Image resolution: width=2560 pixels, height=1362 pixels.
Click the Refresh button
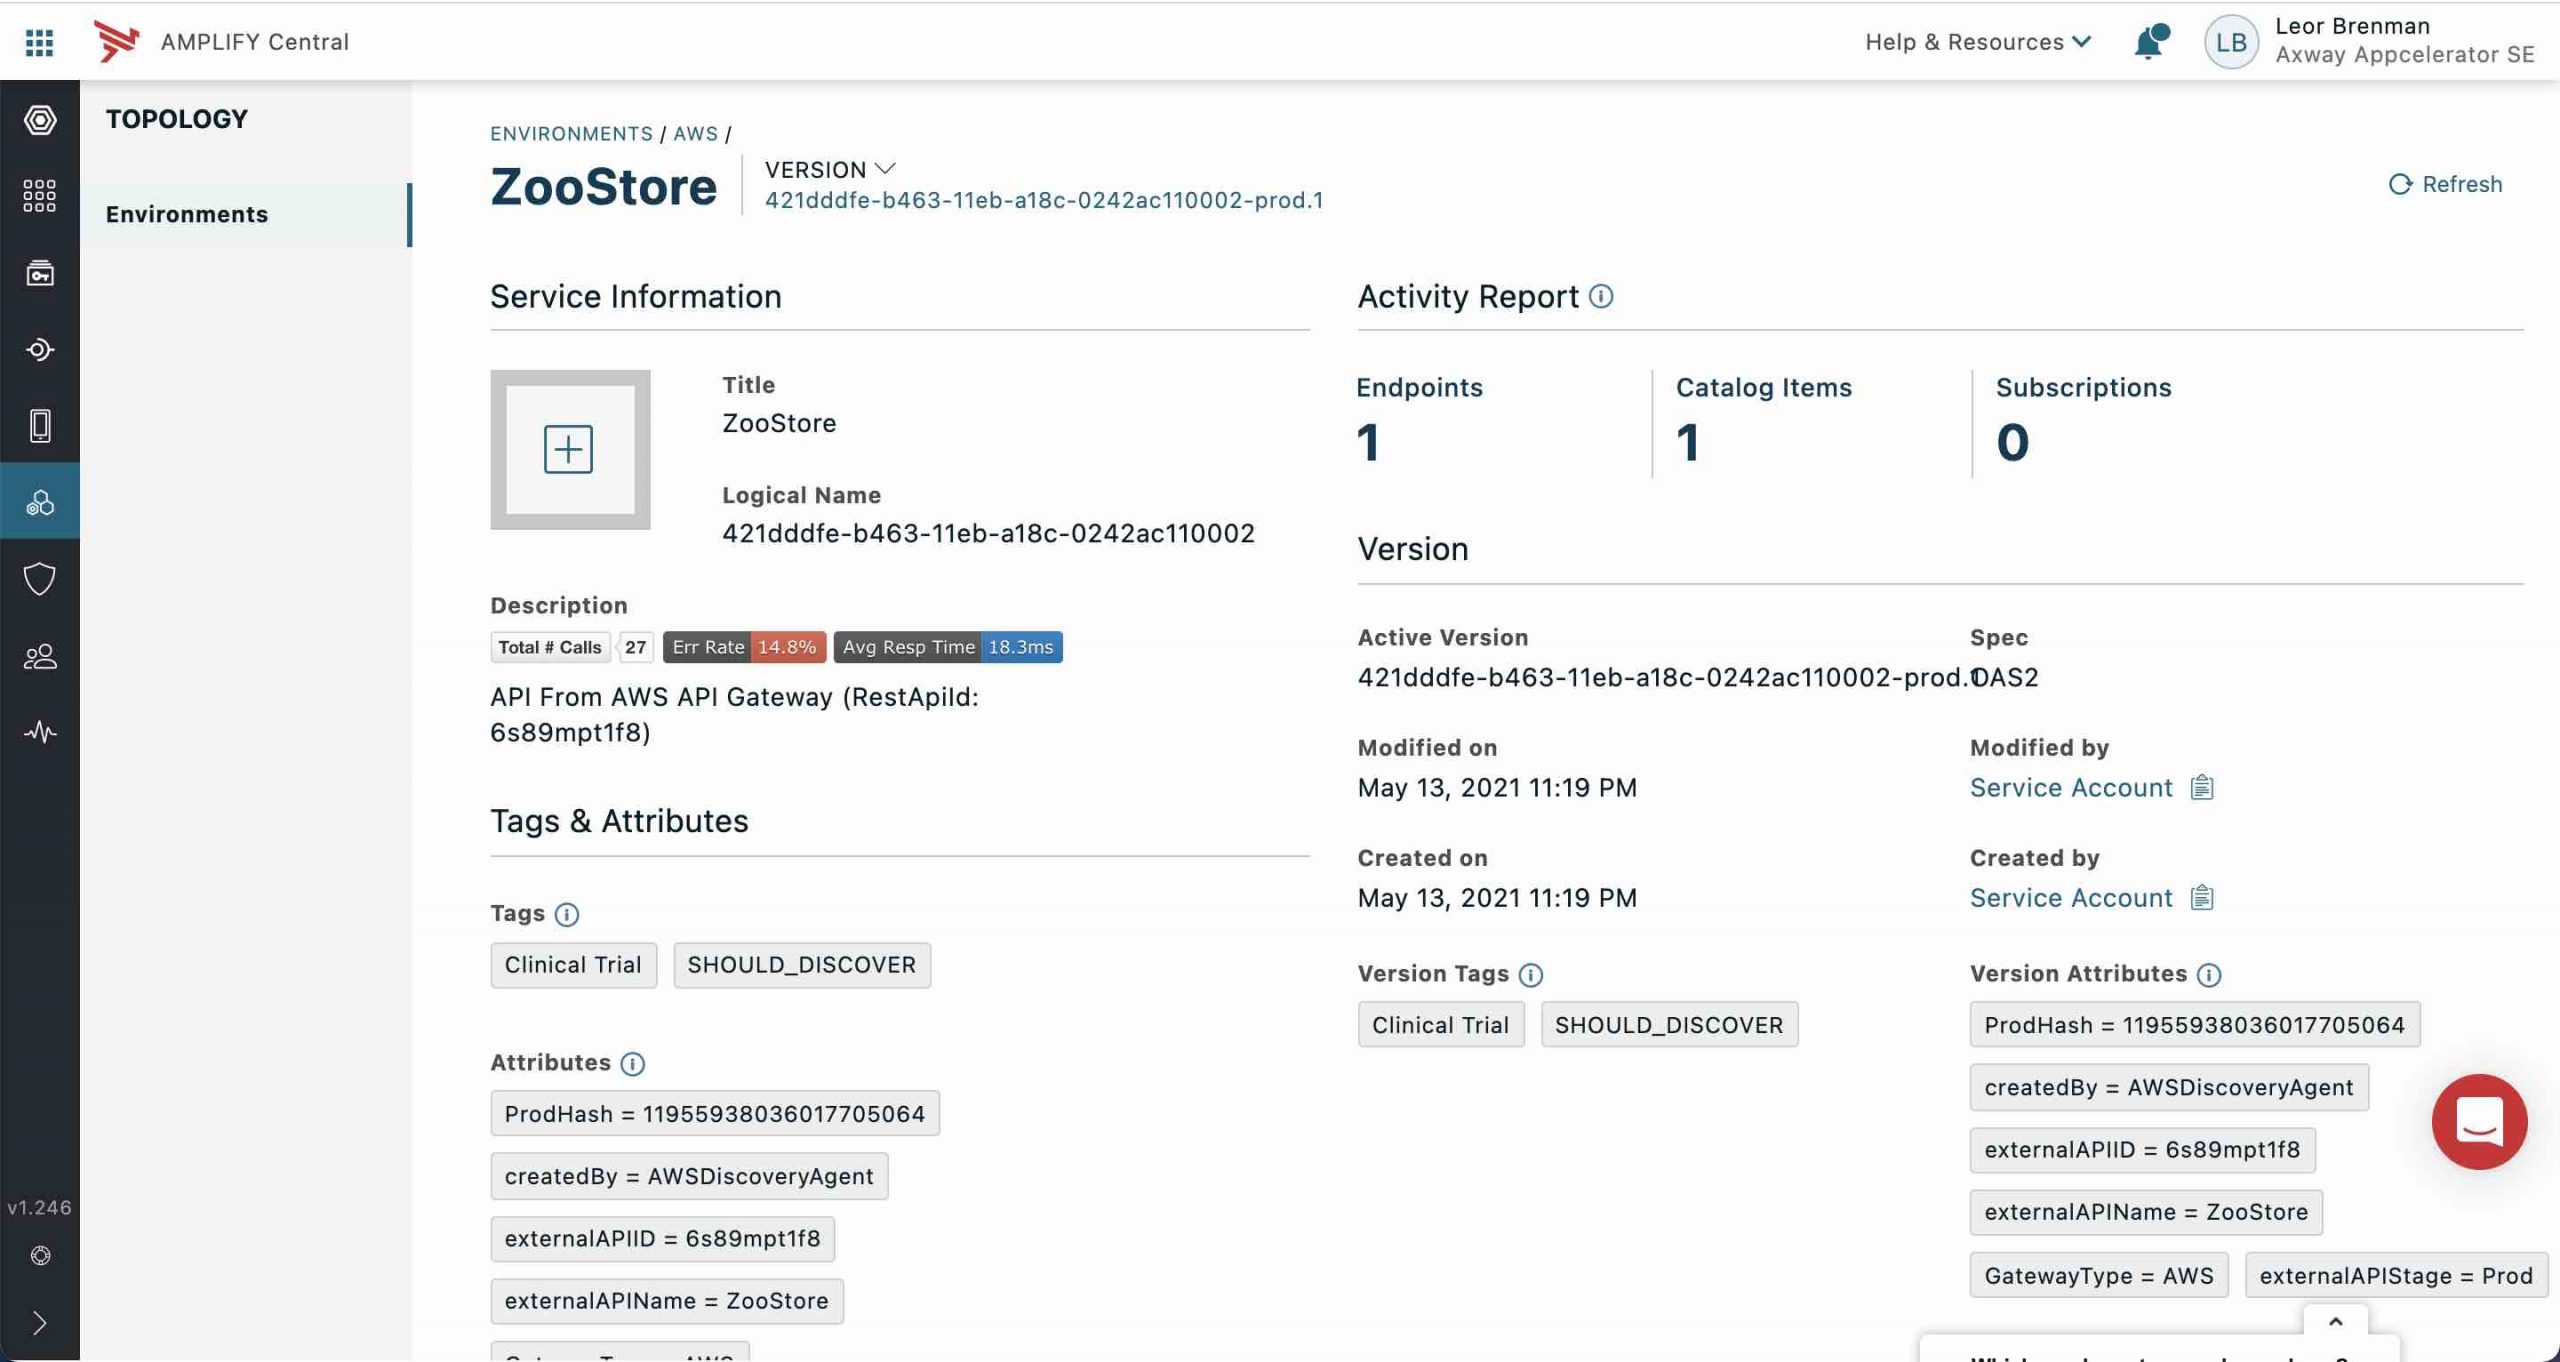pyautogui.click(x=2445, y=184)
